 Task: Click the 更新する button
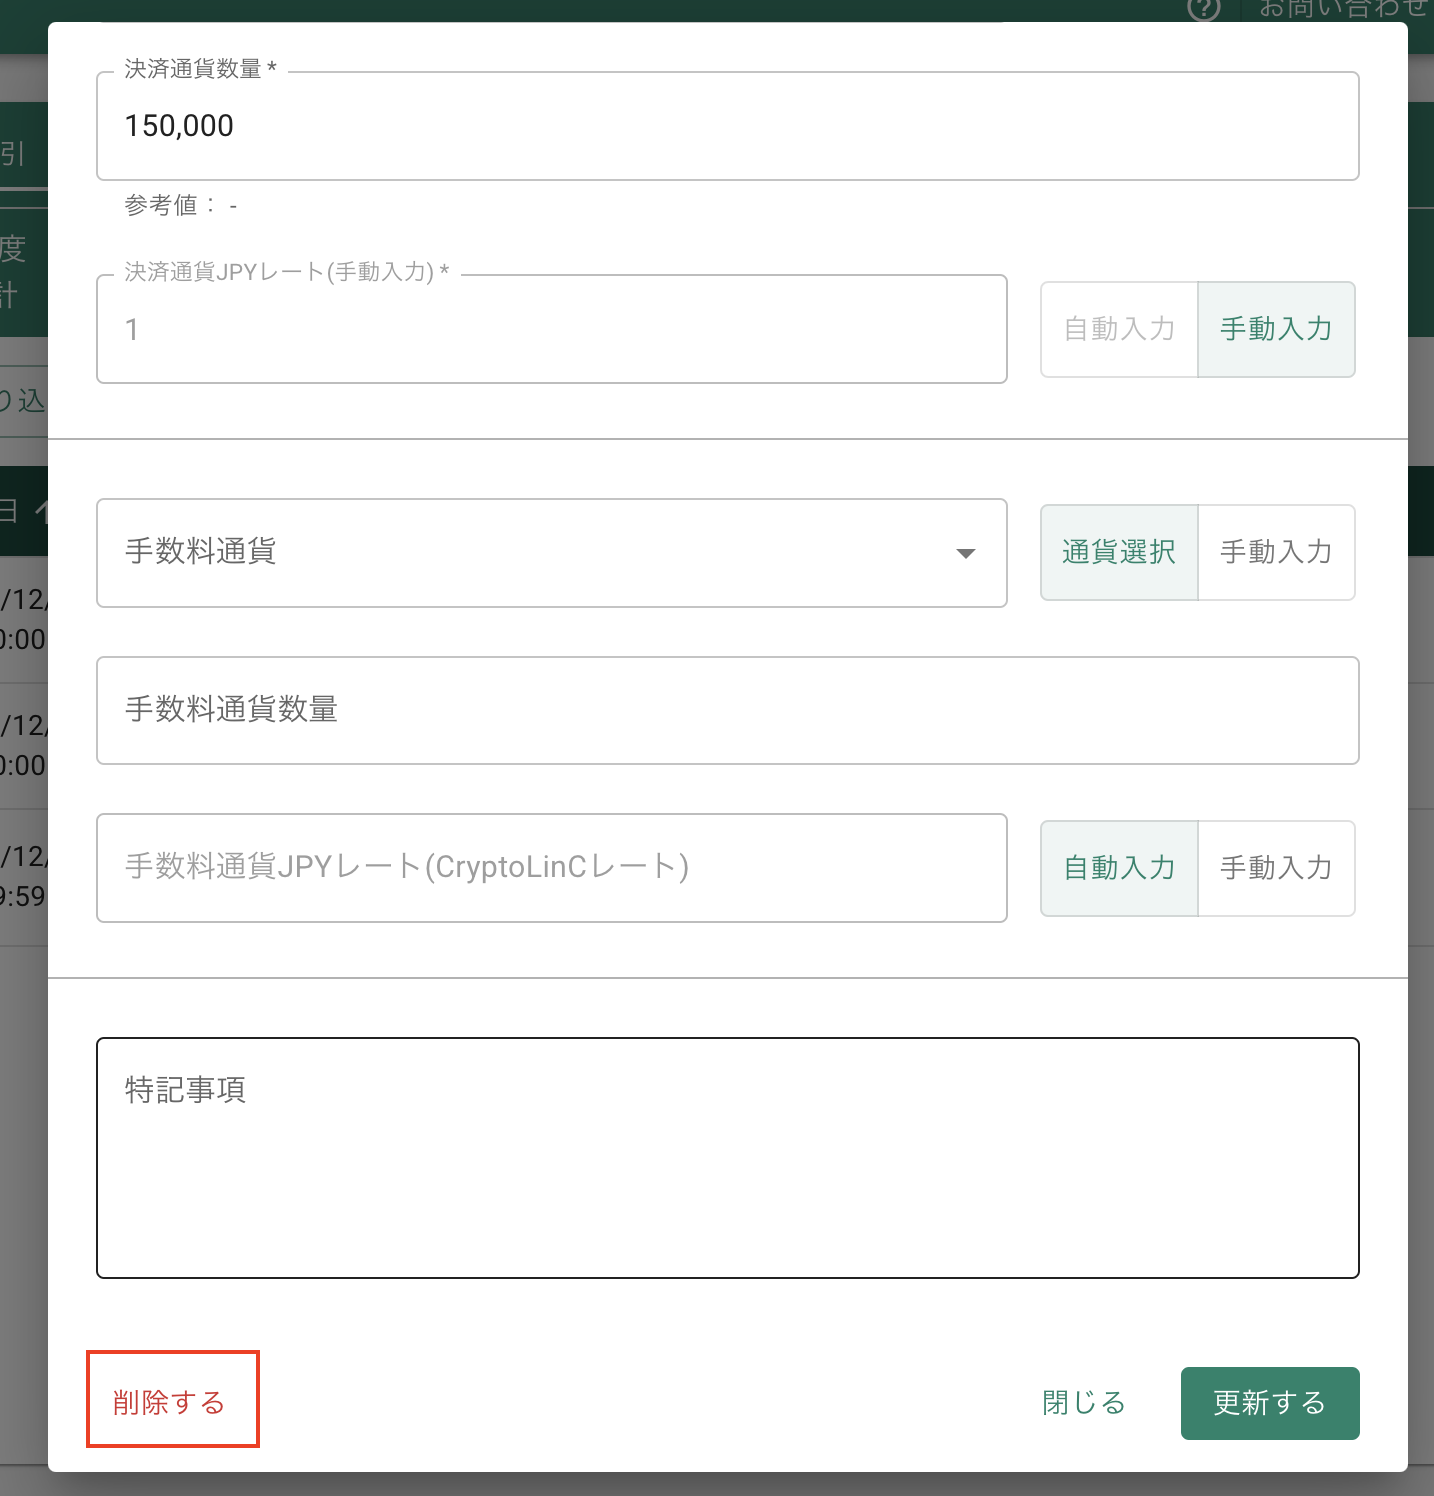click(x=1270, y=1403)
